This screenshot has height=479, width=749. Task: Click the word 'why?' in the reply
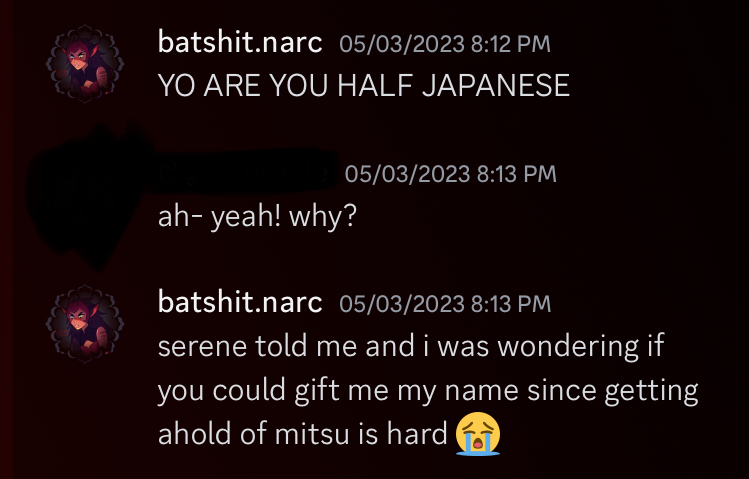[323, 217]
